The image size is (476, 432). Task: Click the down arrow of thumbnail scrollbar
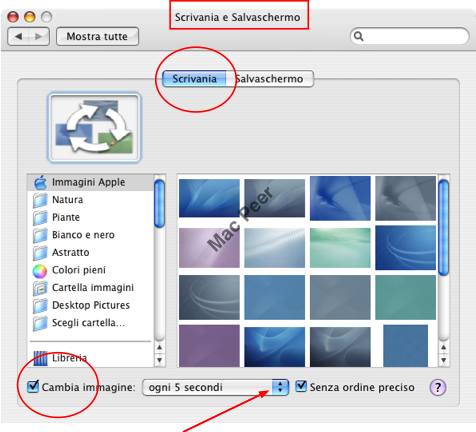point(443,360)
